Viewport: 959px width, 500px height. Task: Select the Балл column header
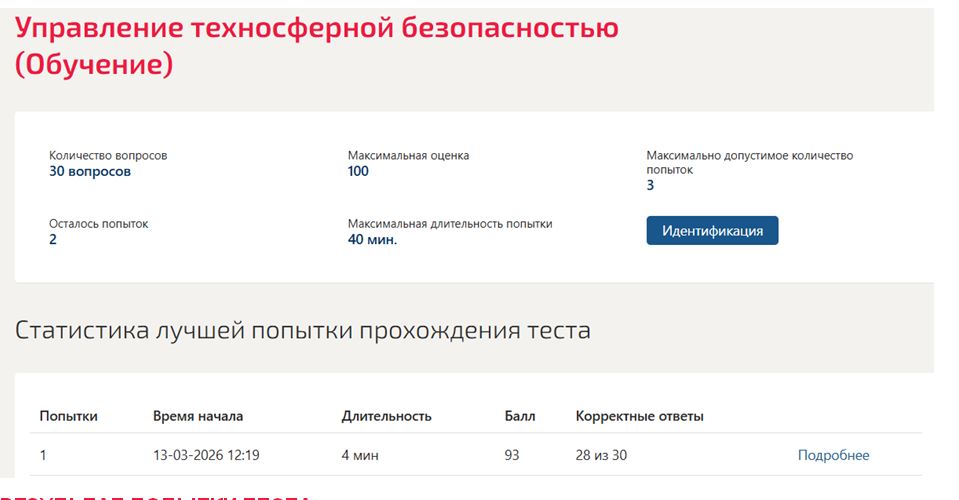[x=520, y=416]
